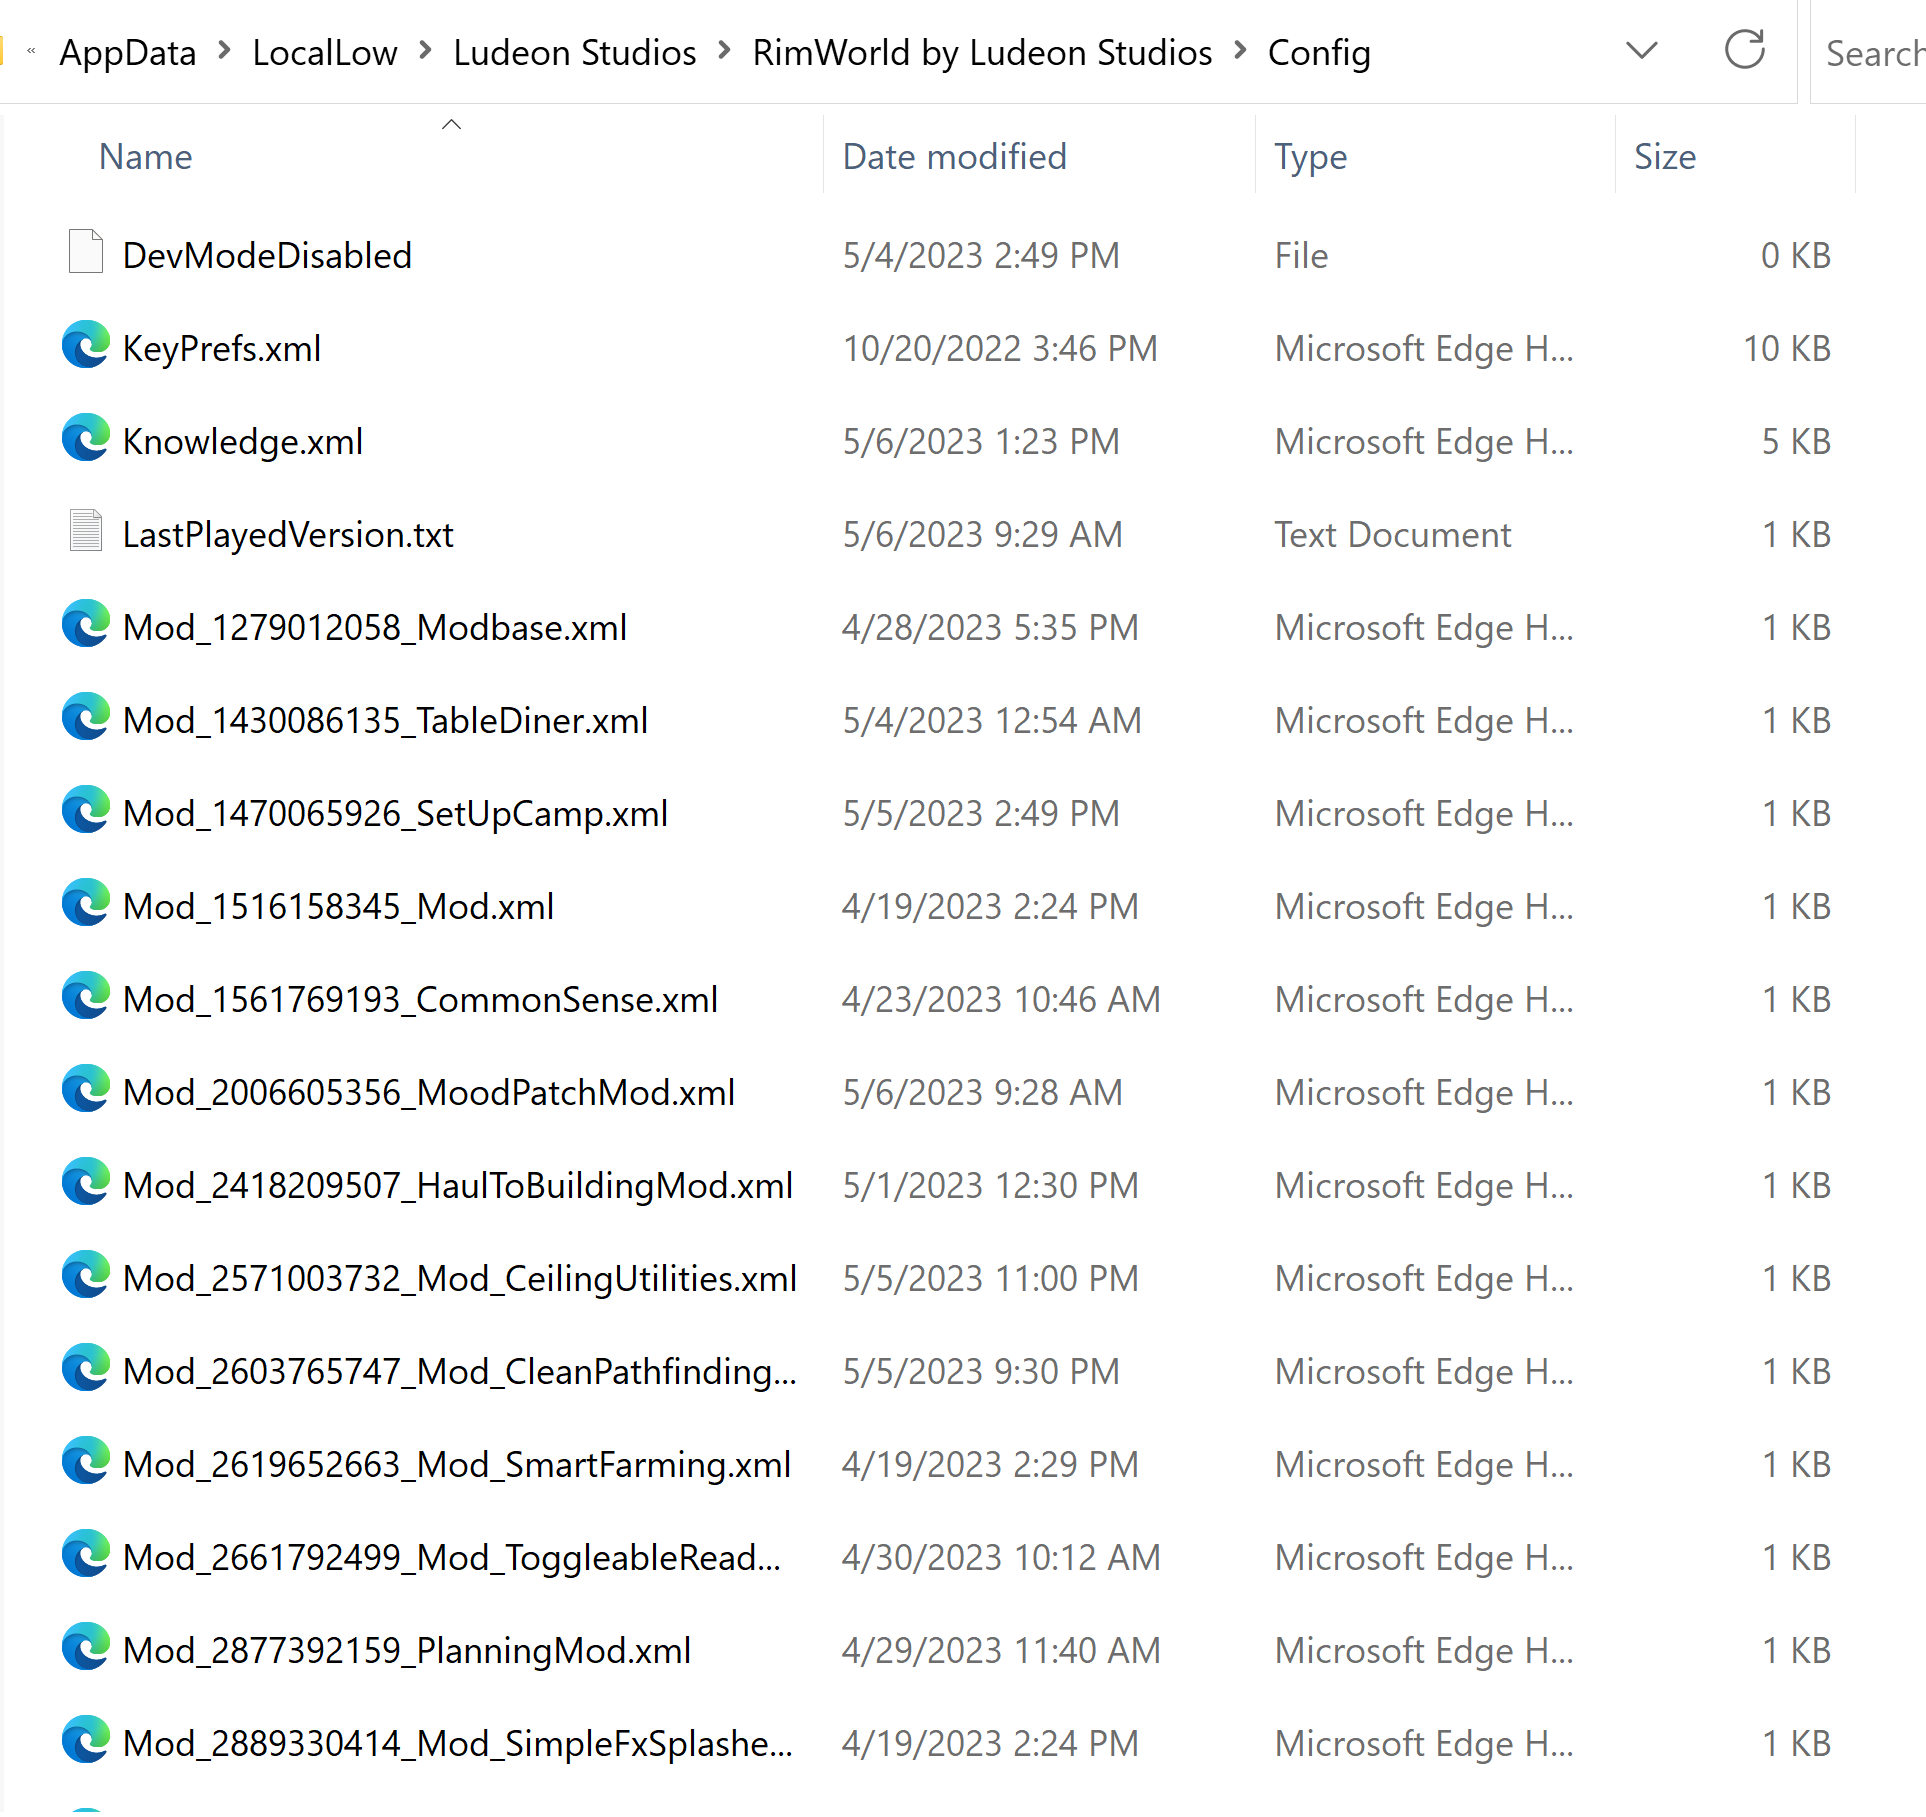Click the Edge icon beside KeyPrefs.xml
Image resolution: width=1926 pixels, height=1817 pixels.
86,346
